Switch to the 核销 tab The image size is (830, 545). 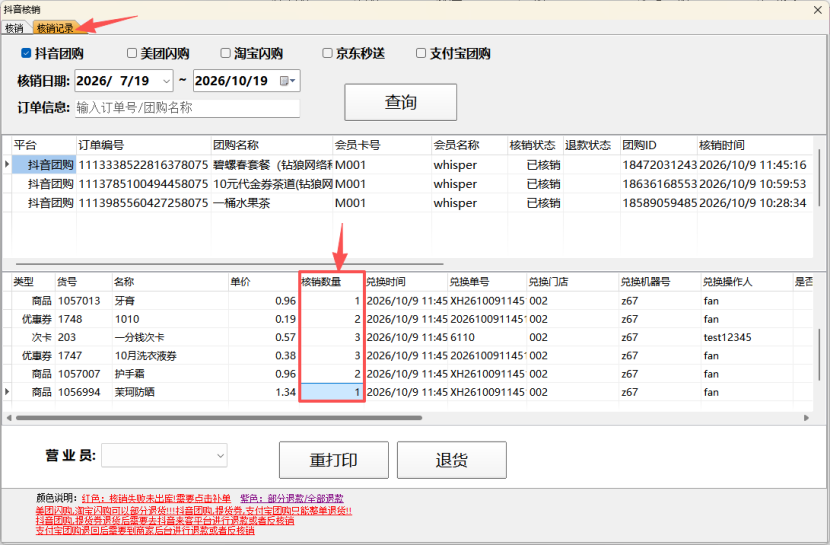14,28
